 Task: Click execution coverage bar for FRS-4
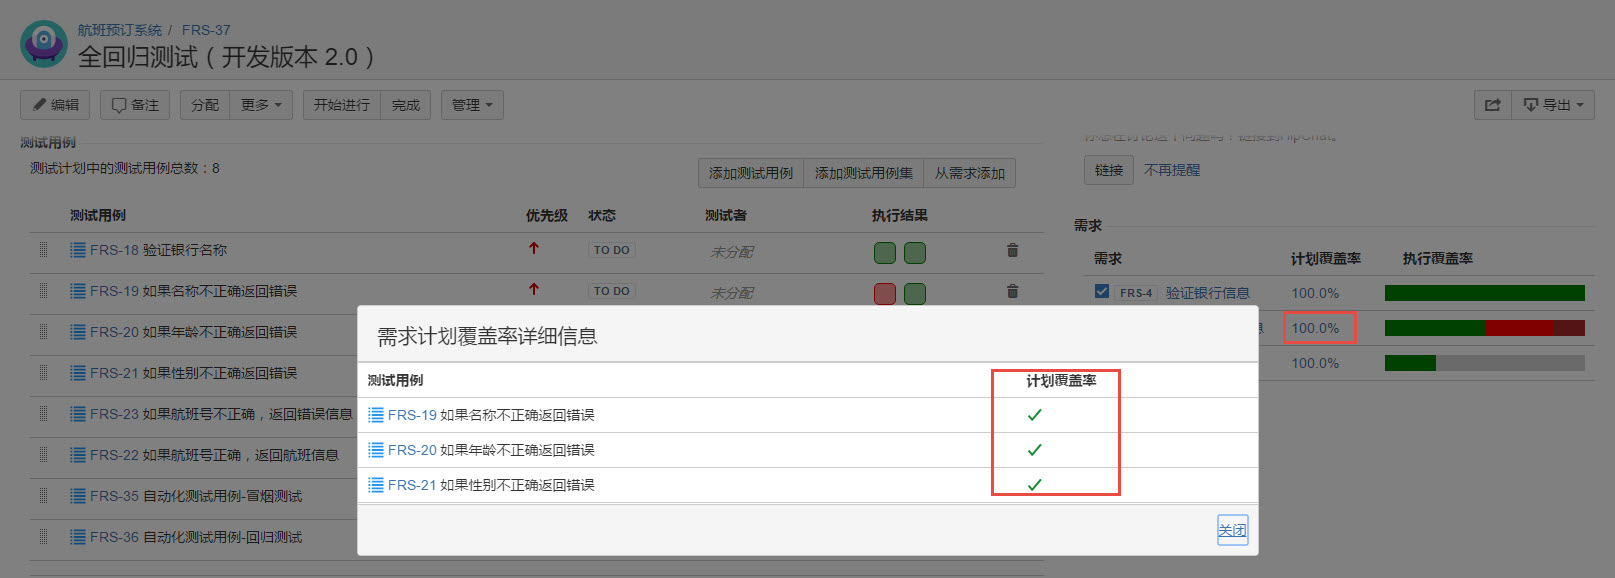point(1484,293)
